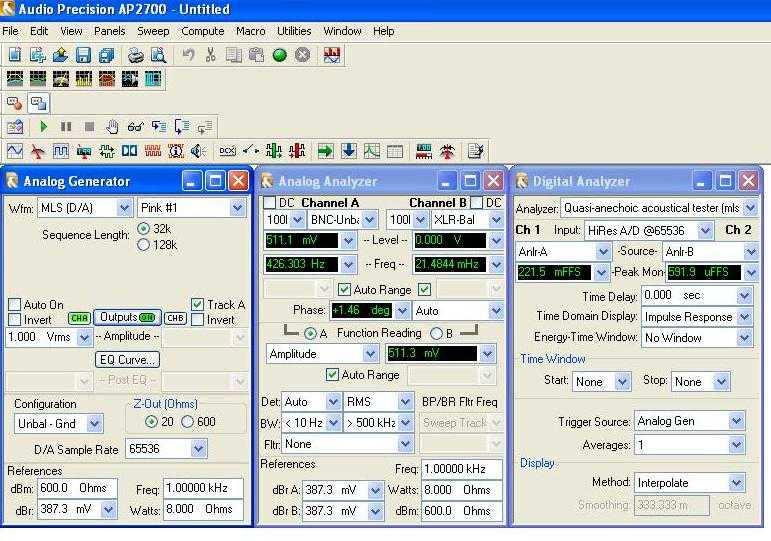Screen dimensions: 771x541
Task: Click Analog Analyzer Freq 1.00000 kHz reference field
Action: click(x=462, y=469)
